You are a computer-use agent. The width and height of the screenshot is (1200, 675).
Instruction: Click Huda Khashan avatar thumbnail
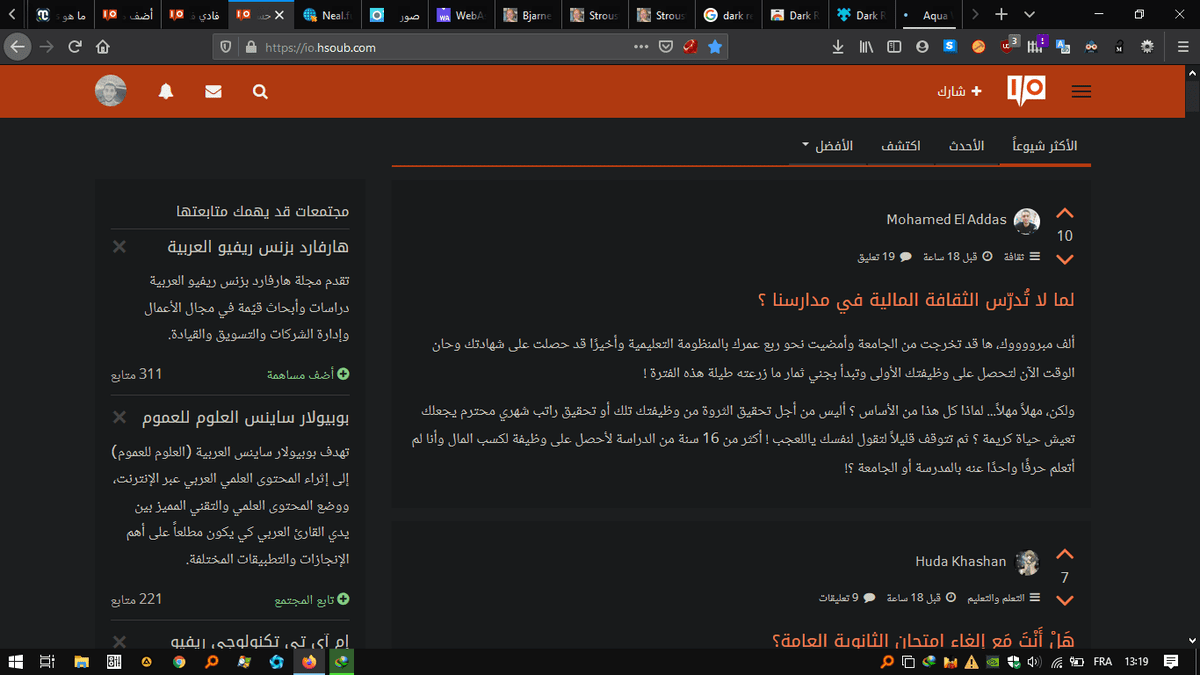coord(1027,562)
